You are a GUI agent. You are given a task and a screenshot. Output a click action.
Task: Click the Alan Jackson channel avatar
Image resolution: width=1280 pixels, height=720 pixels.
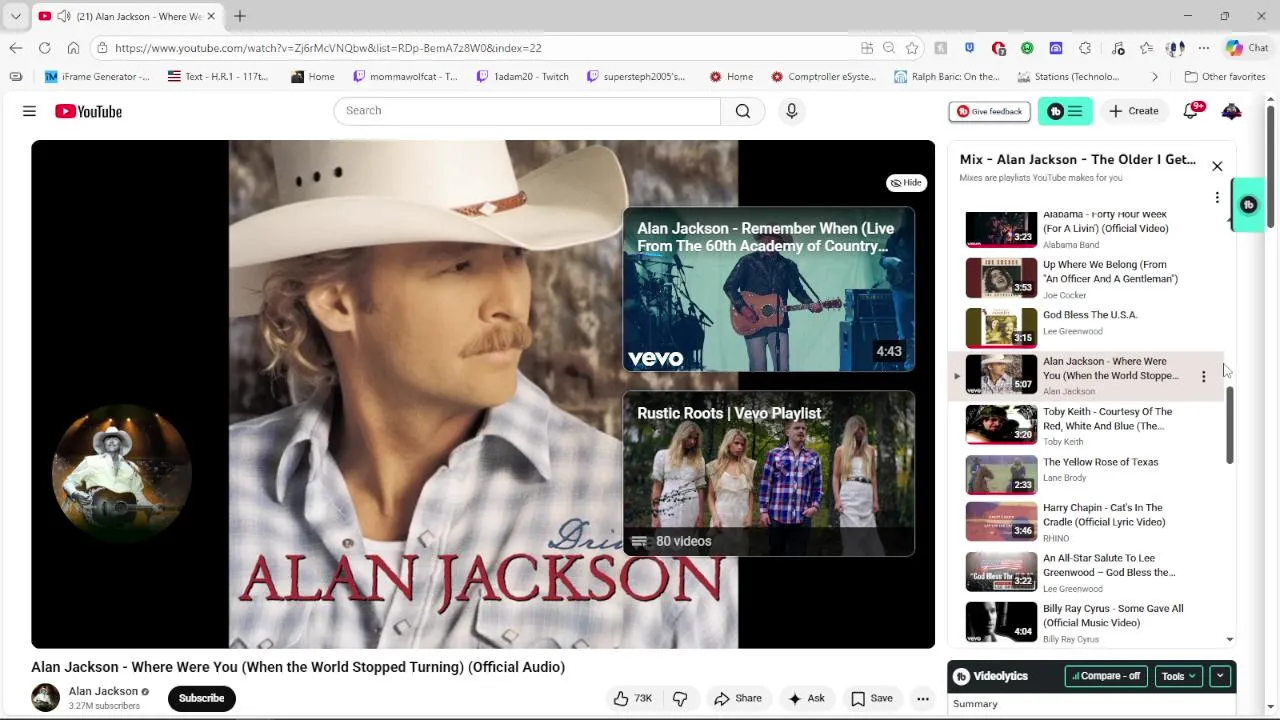pos(45,697)
